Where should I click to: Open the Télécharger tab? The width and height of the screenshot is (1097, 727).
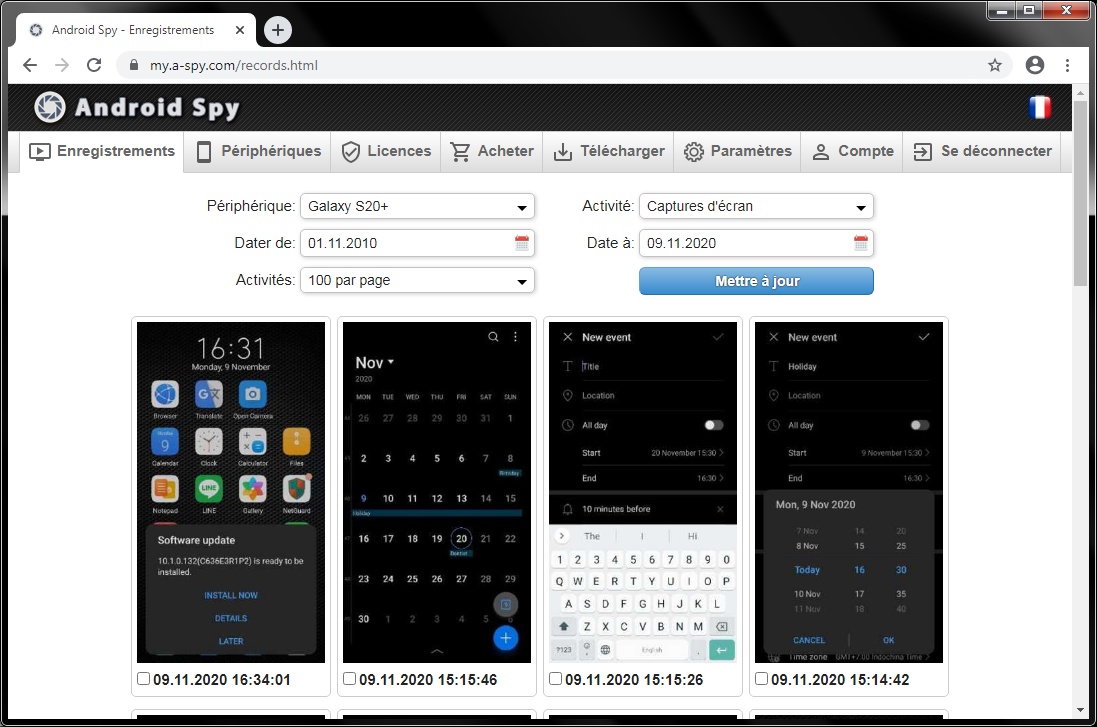(x=609, y=151)
